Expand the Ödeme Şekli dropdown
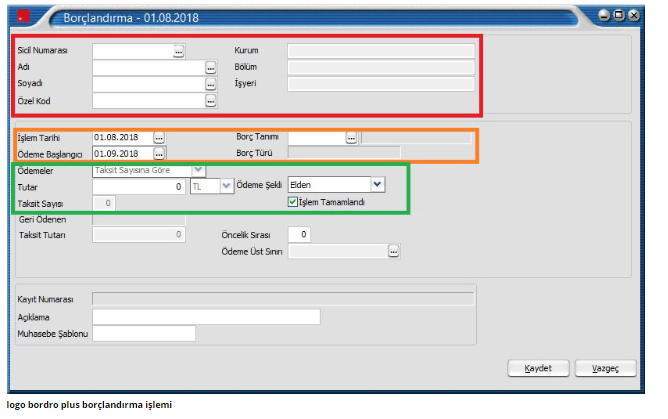The width and height of the screenshot is (668, 419). tap(377, 185)
